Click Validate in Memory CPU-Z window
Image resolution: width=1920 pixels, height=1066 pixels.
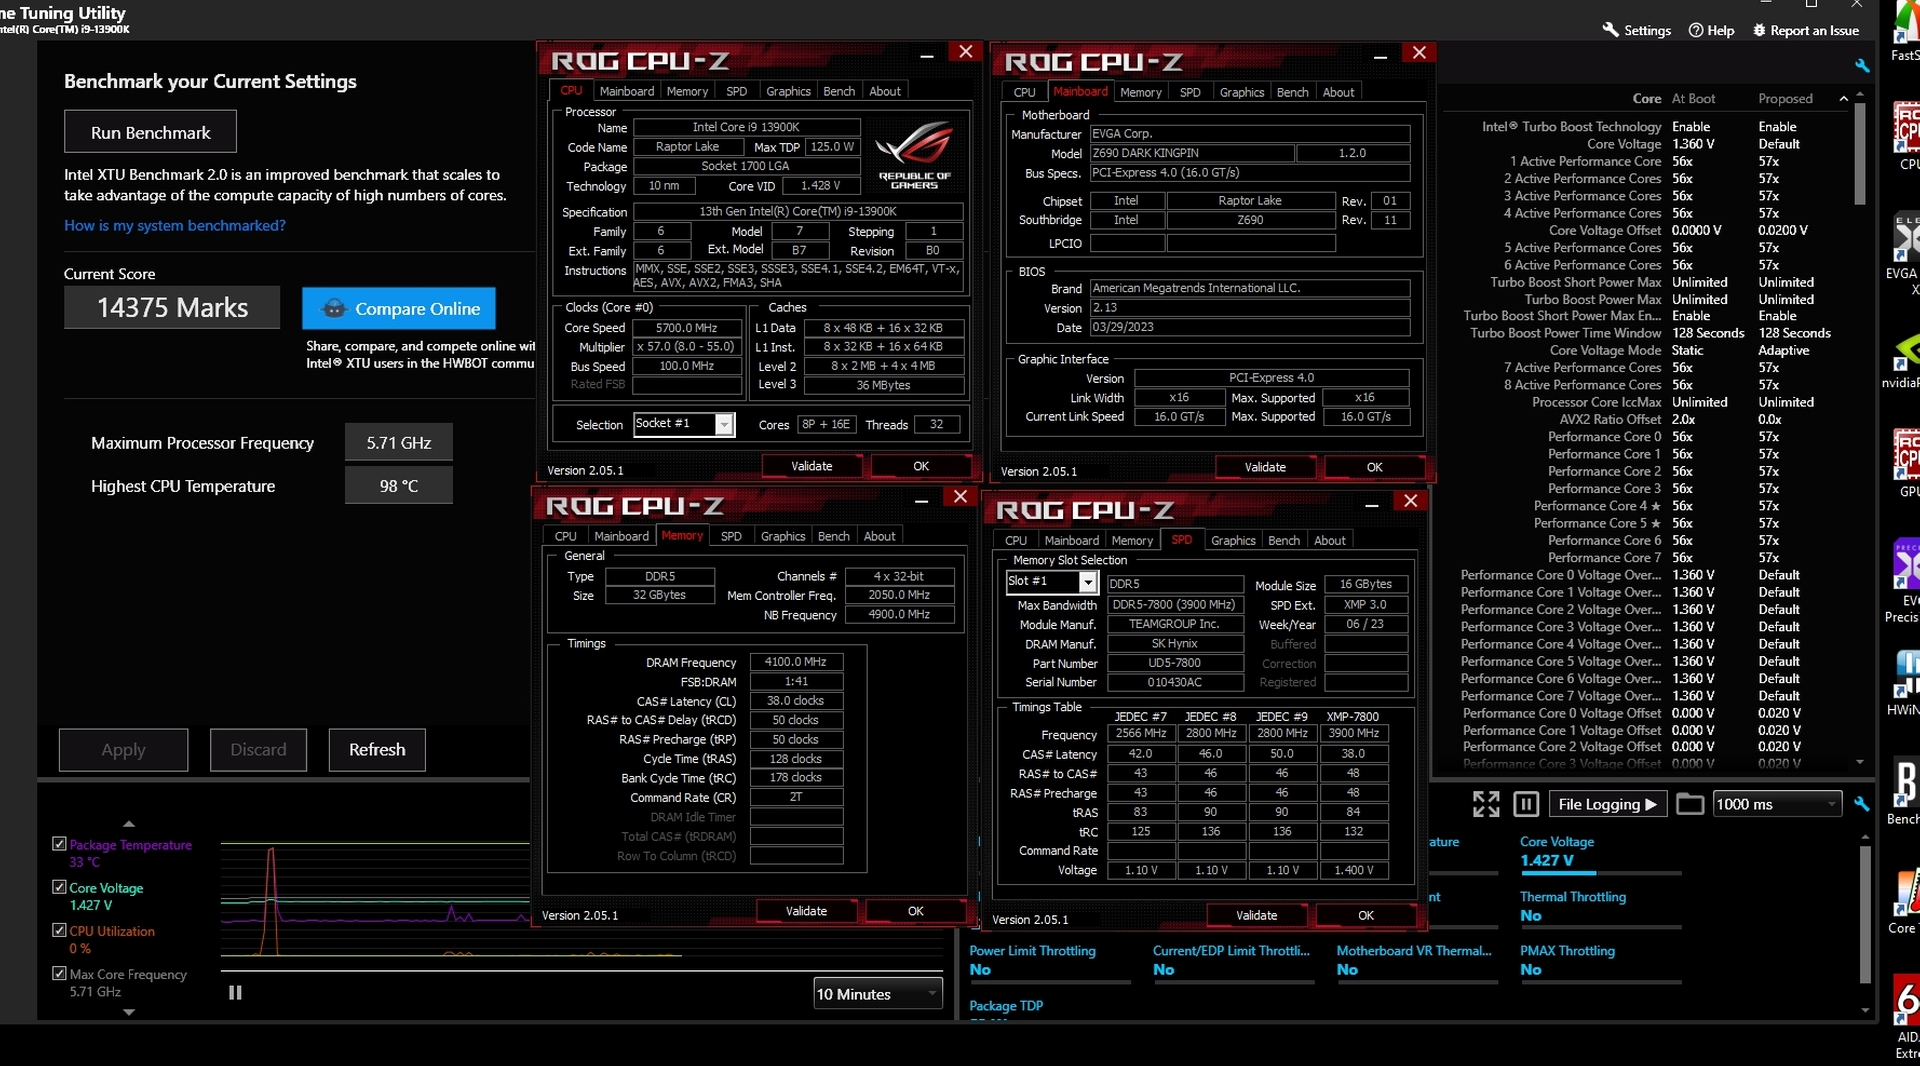806,911
